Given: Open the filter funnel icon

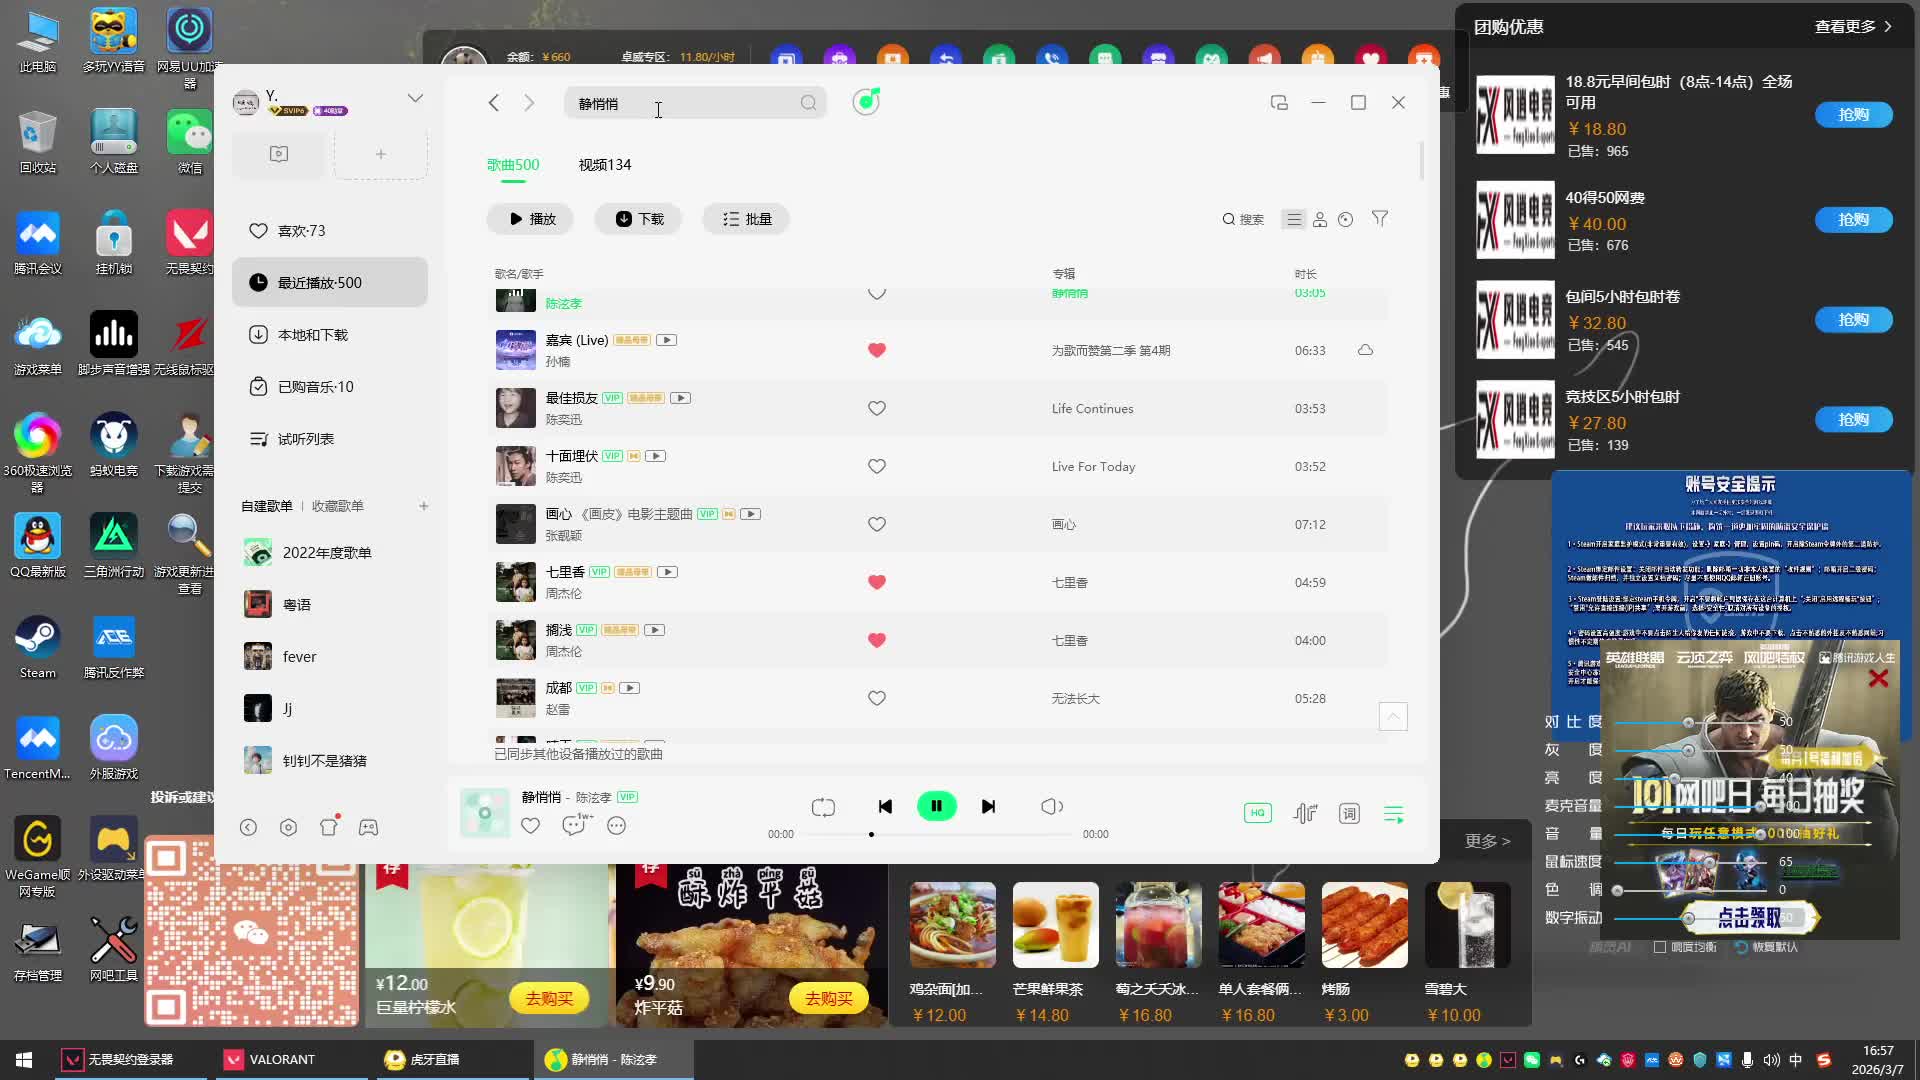Looking at the screenshot, I should (x=1380, y=219).
